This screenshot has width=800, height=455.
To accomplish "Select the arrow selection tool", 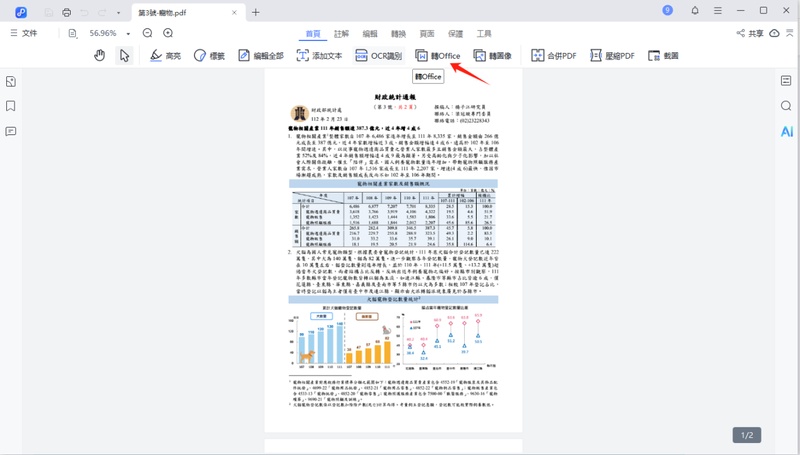I will (x=124, y=55).
